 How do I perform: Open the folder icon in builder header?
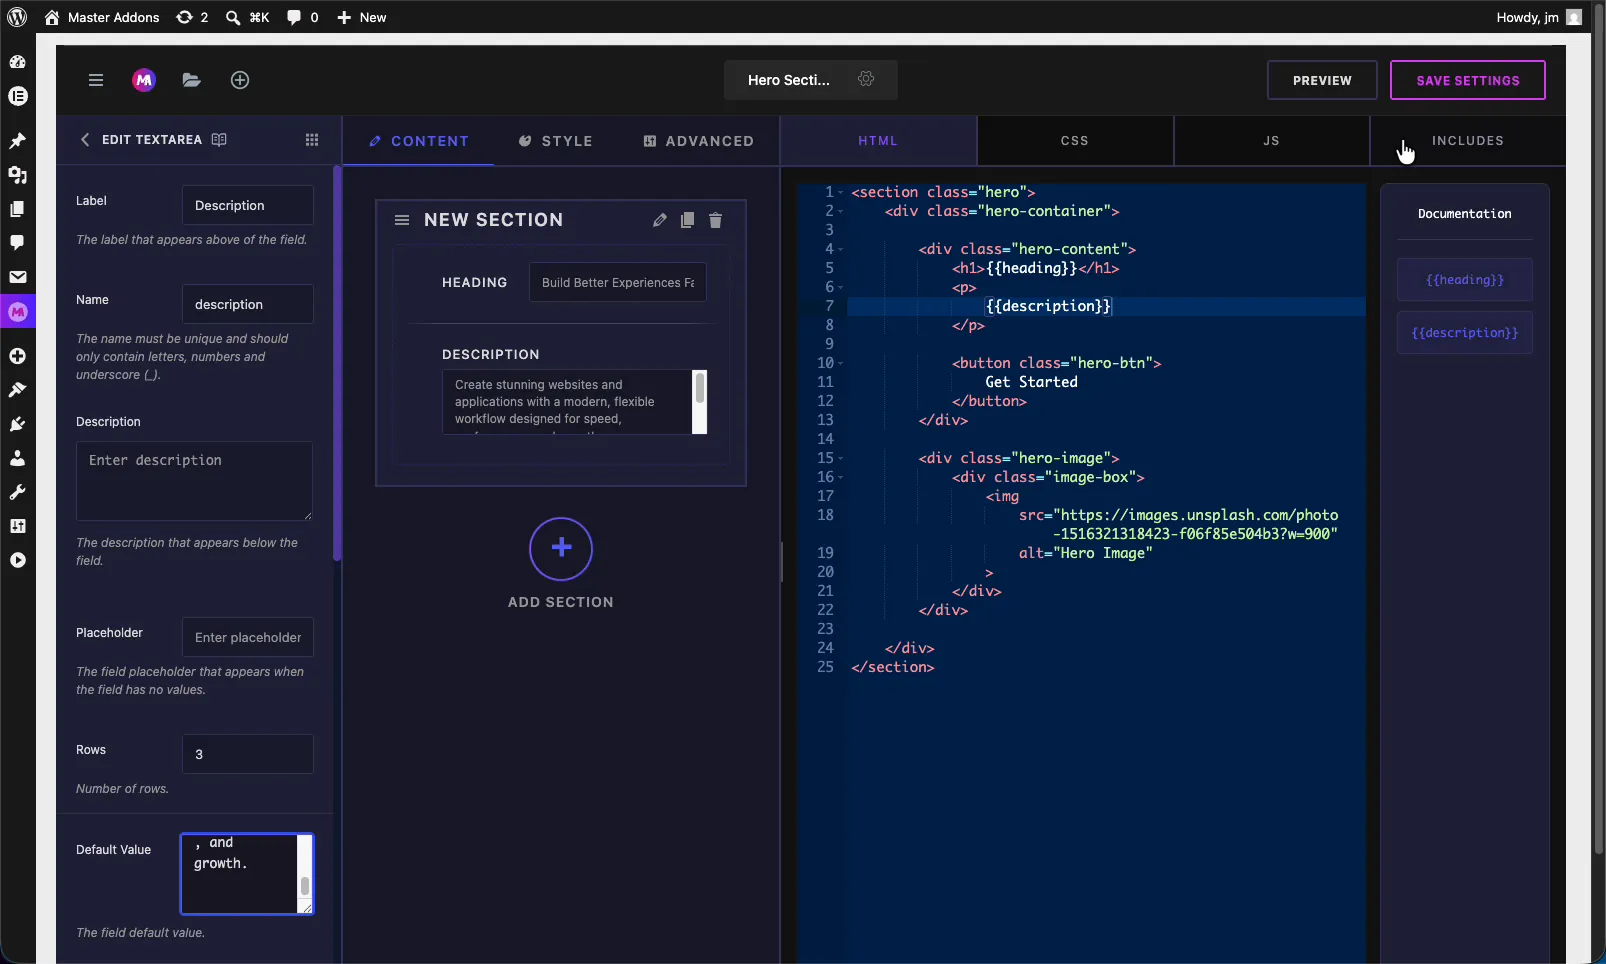(192, 80)
